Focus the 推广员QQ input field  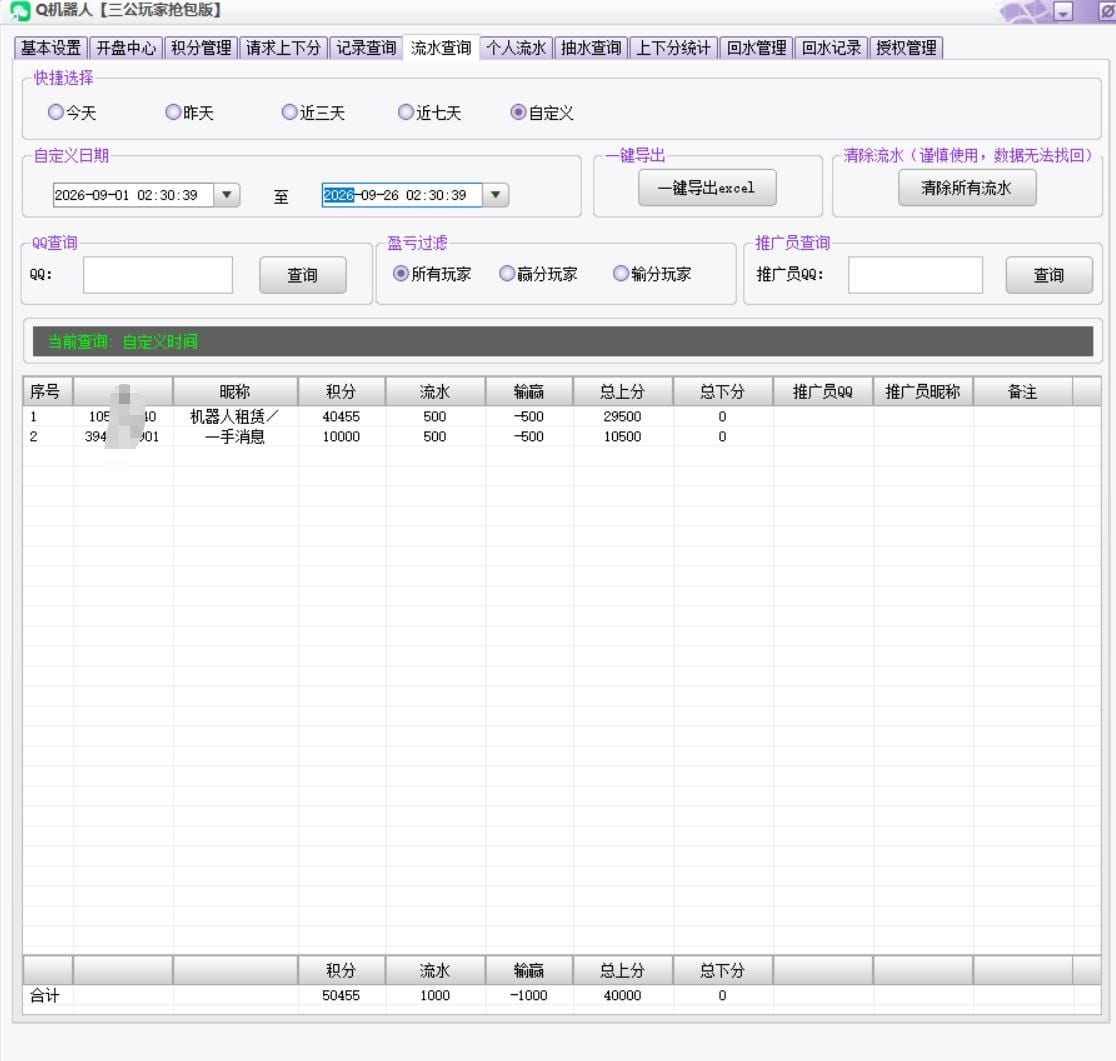point(915,275)
